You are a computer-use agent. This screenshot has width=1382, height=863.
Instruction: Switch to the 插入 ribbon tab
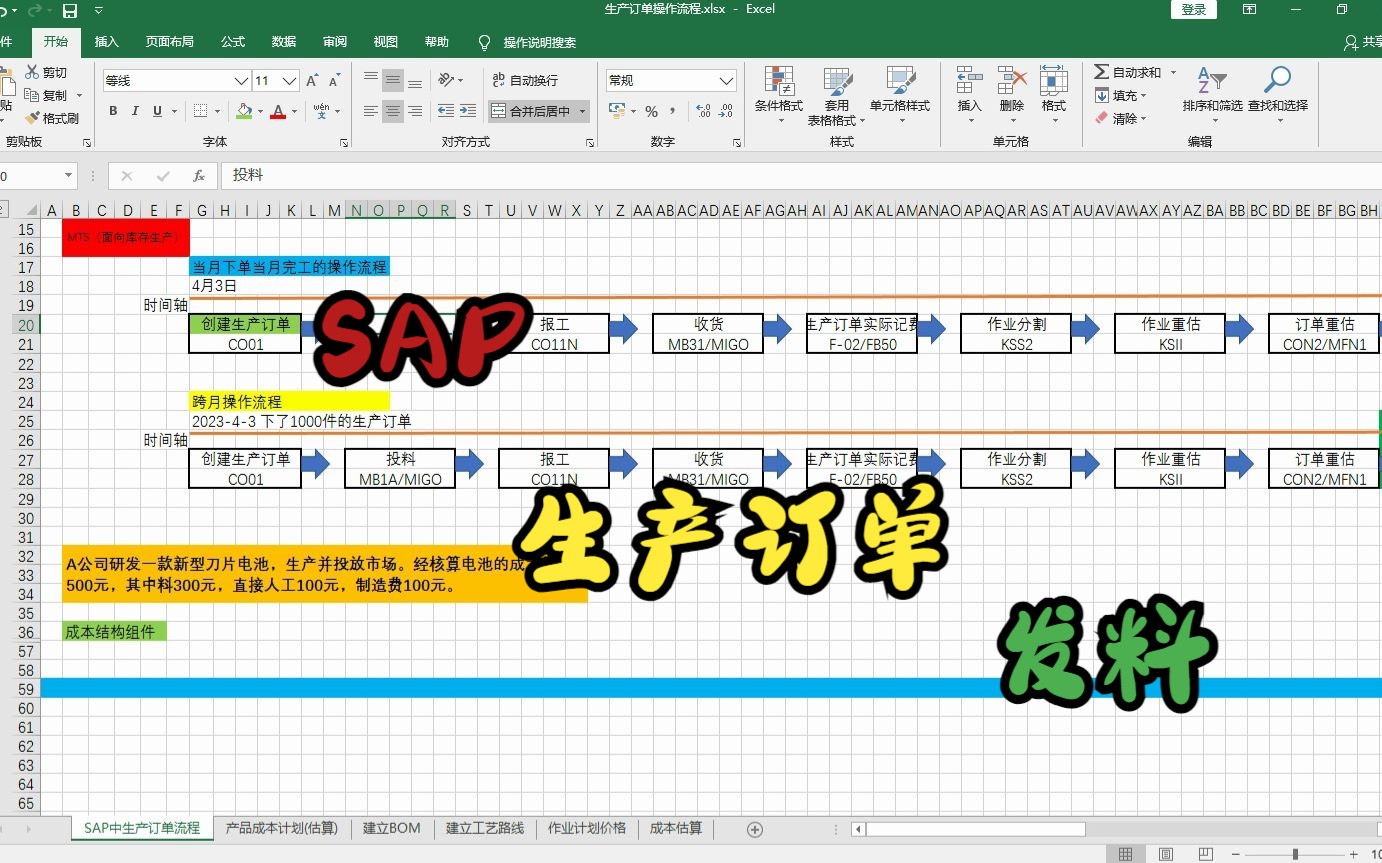[x=106, y=42]
